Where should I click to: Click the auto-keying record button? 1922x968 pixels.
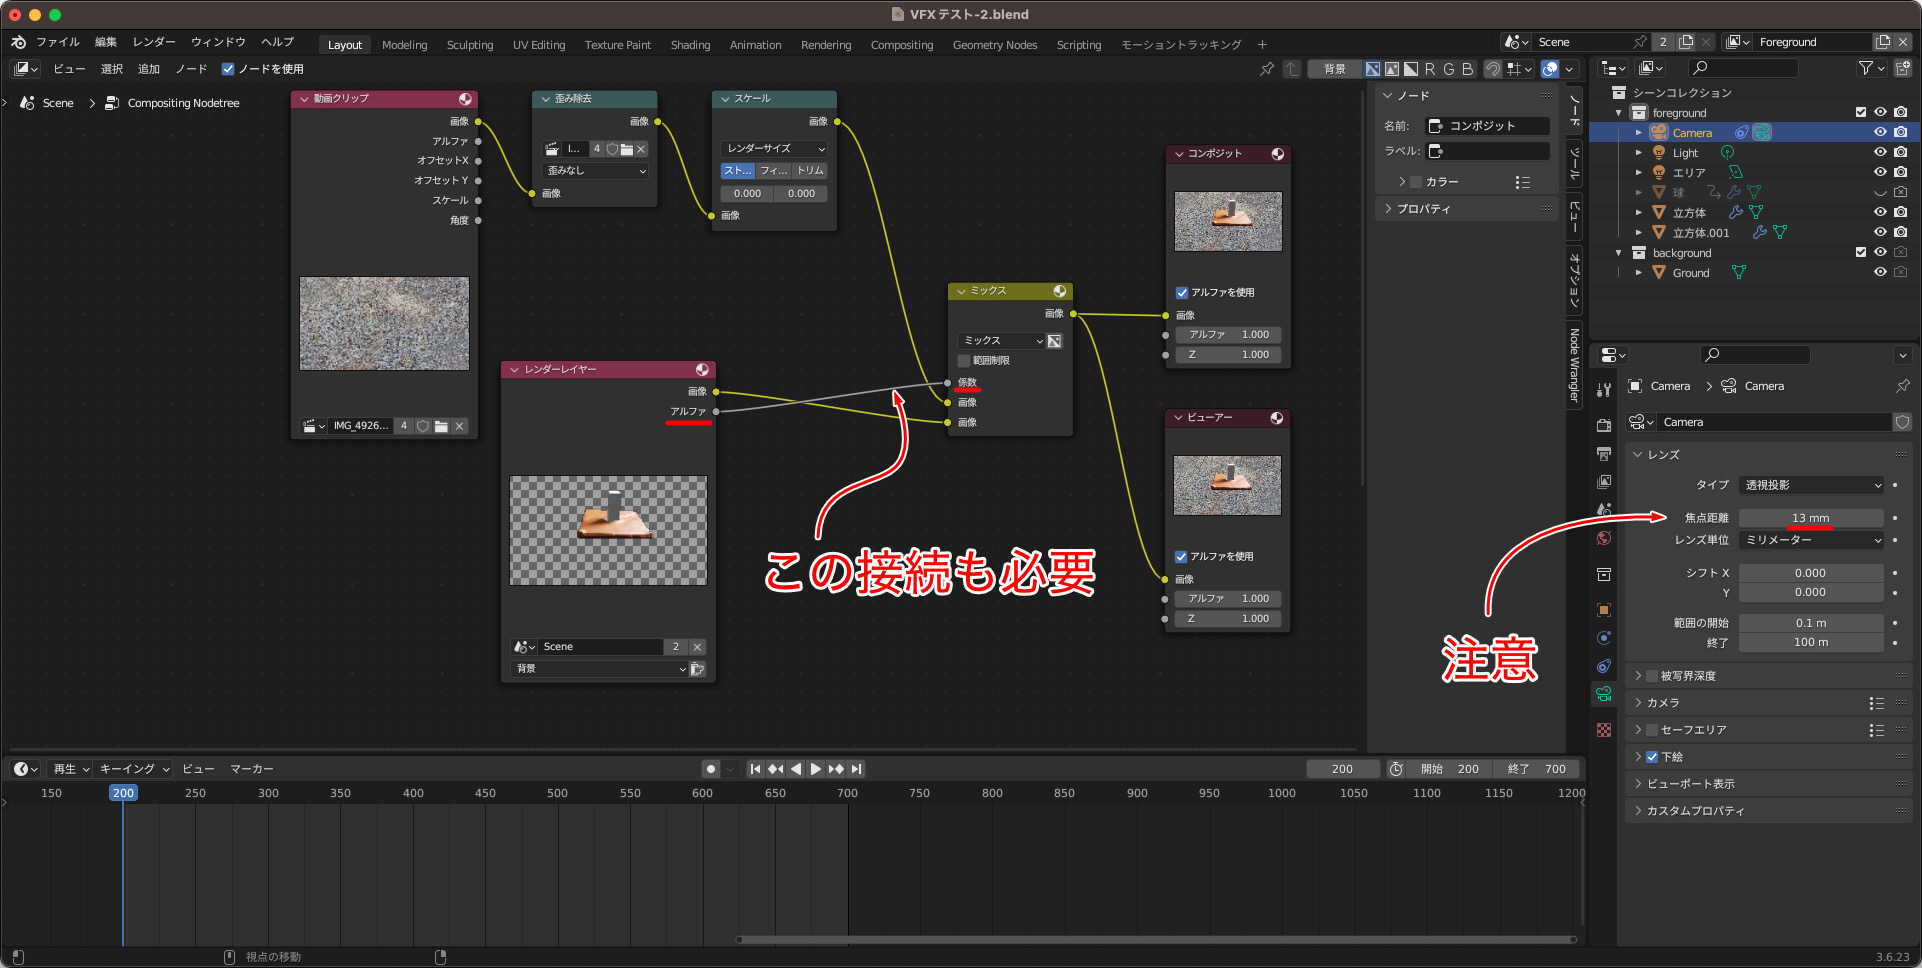pyautogui.click(x=711, y=769)
